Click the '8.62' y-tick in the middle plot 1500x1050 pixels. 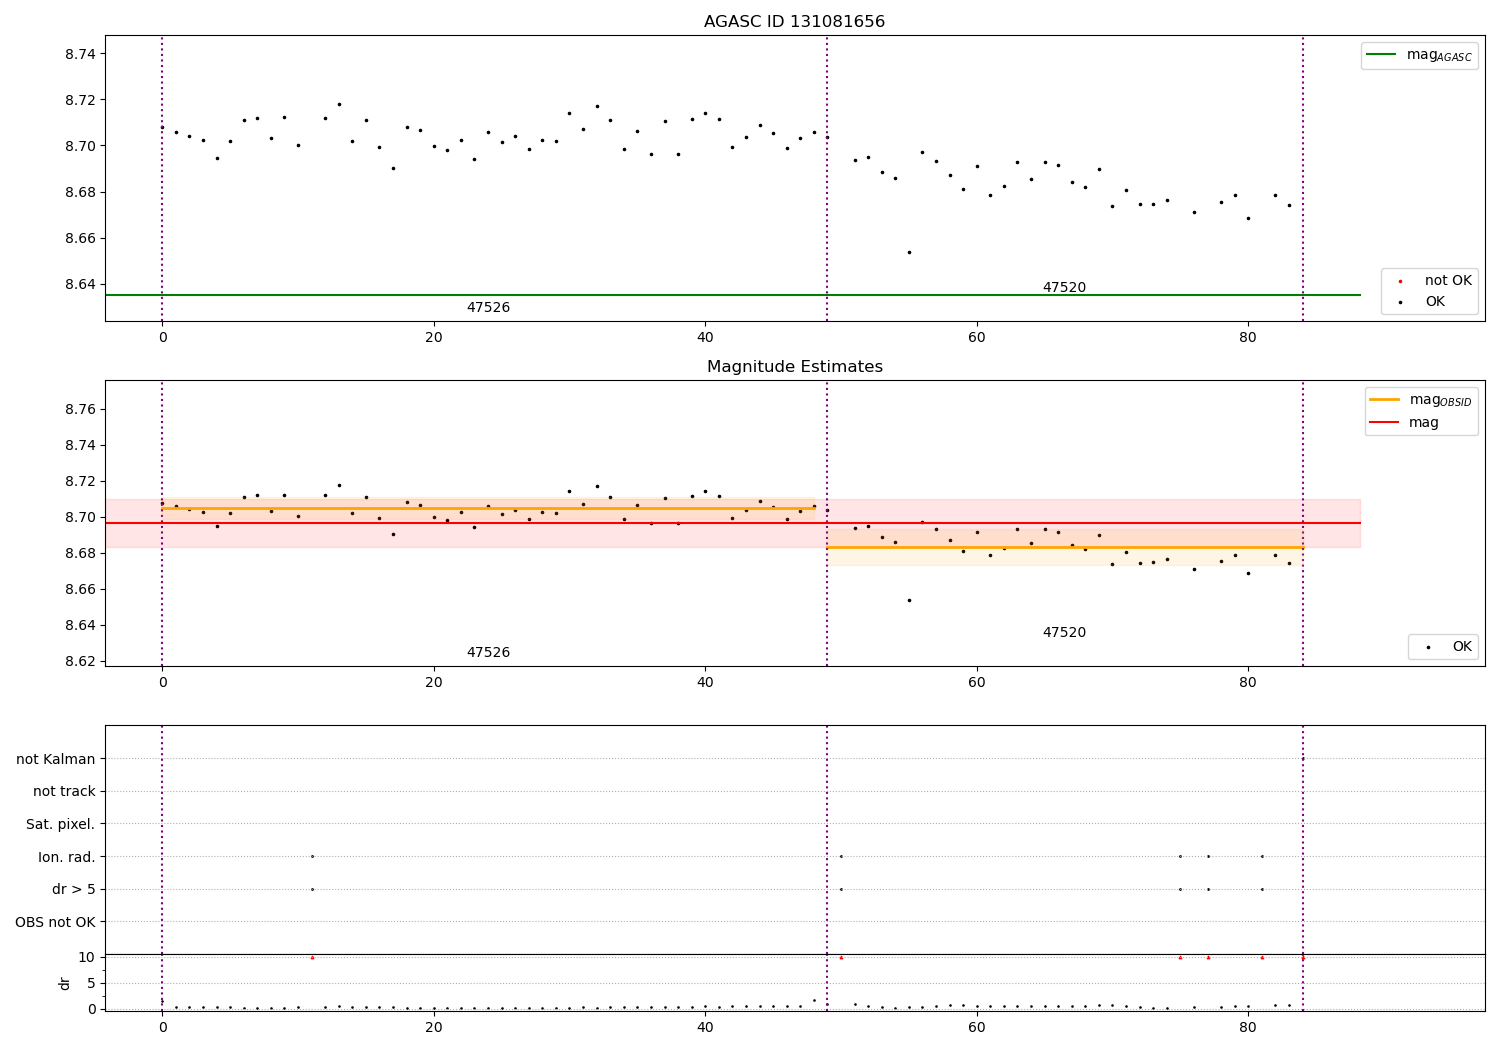tap(80, 662)
